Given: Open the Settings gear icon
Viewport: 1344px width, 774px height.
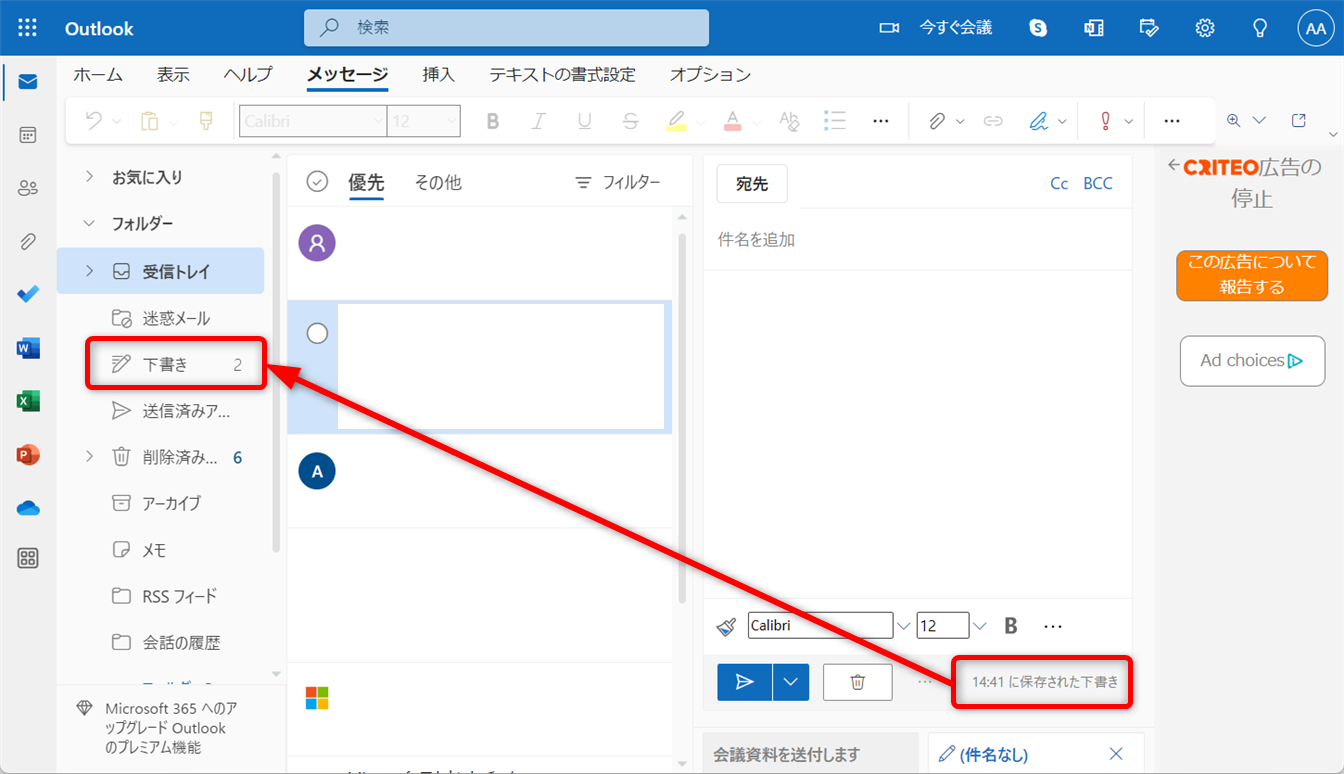Looking at the screenshot, I should 1205,28.
